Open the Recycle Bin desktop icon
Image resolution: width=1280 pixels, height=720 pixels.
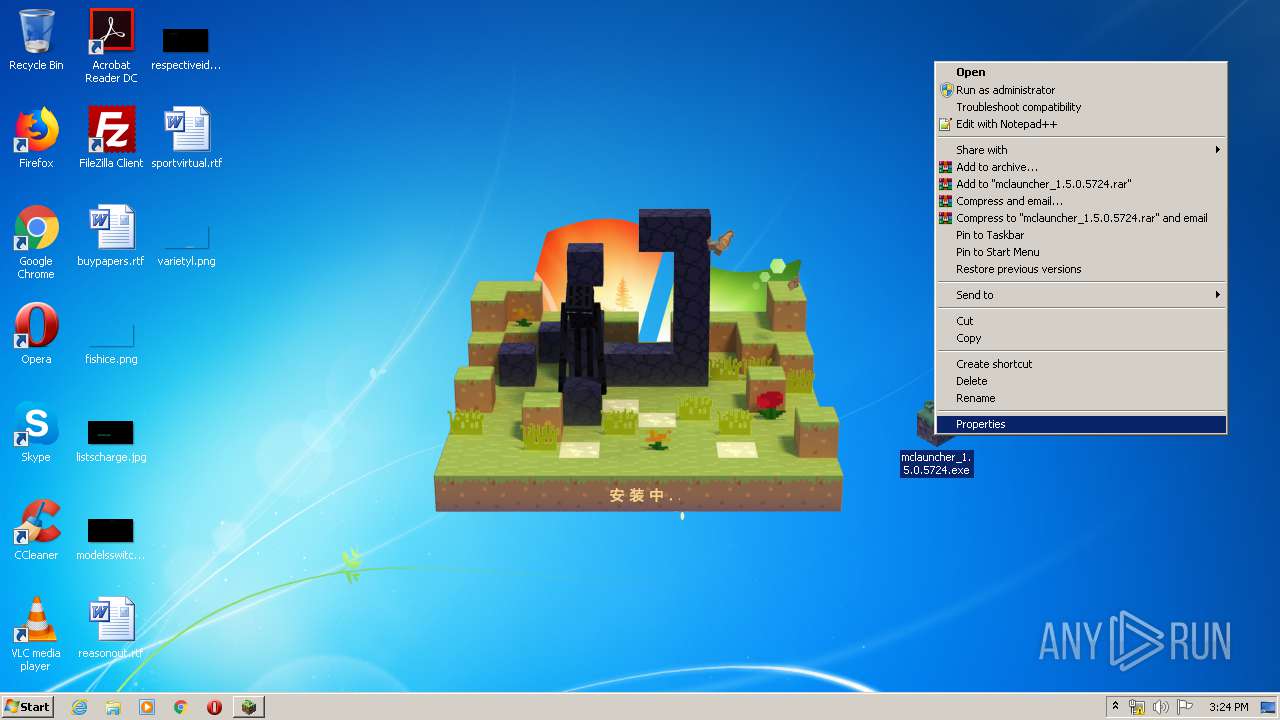click(x=36, y=40)
